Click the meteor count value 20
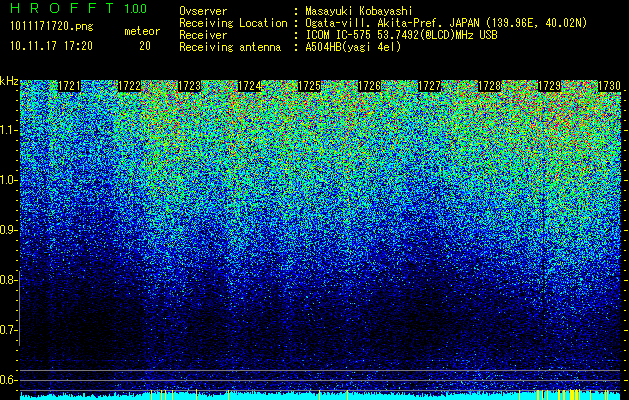Image resolution: width=629 pixels, height=400 pixels. [145, 46]
